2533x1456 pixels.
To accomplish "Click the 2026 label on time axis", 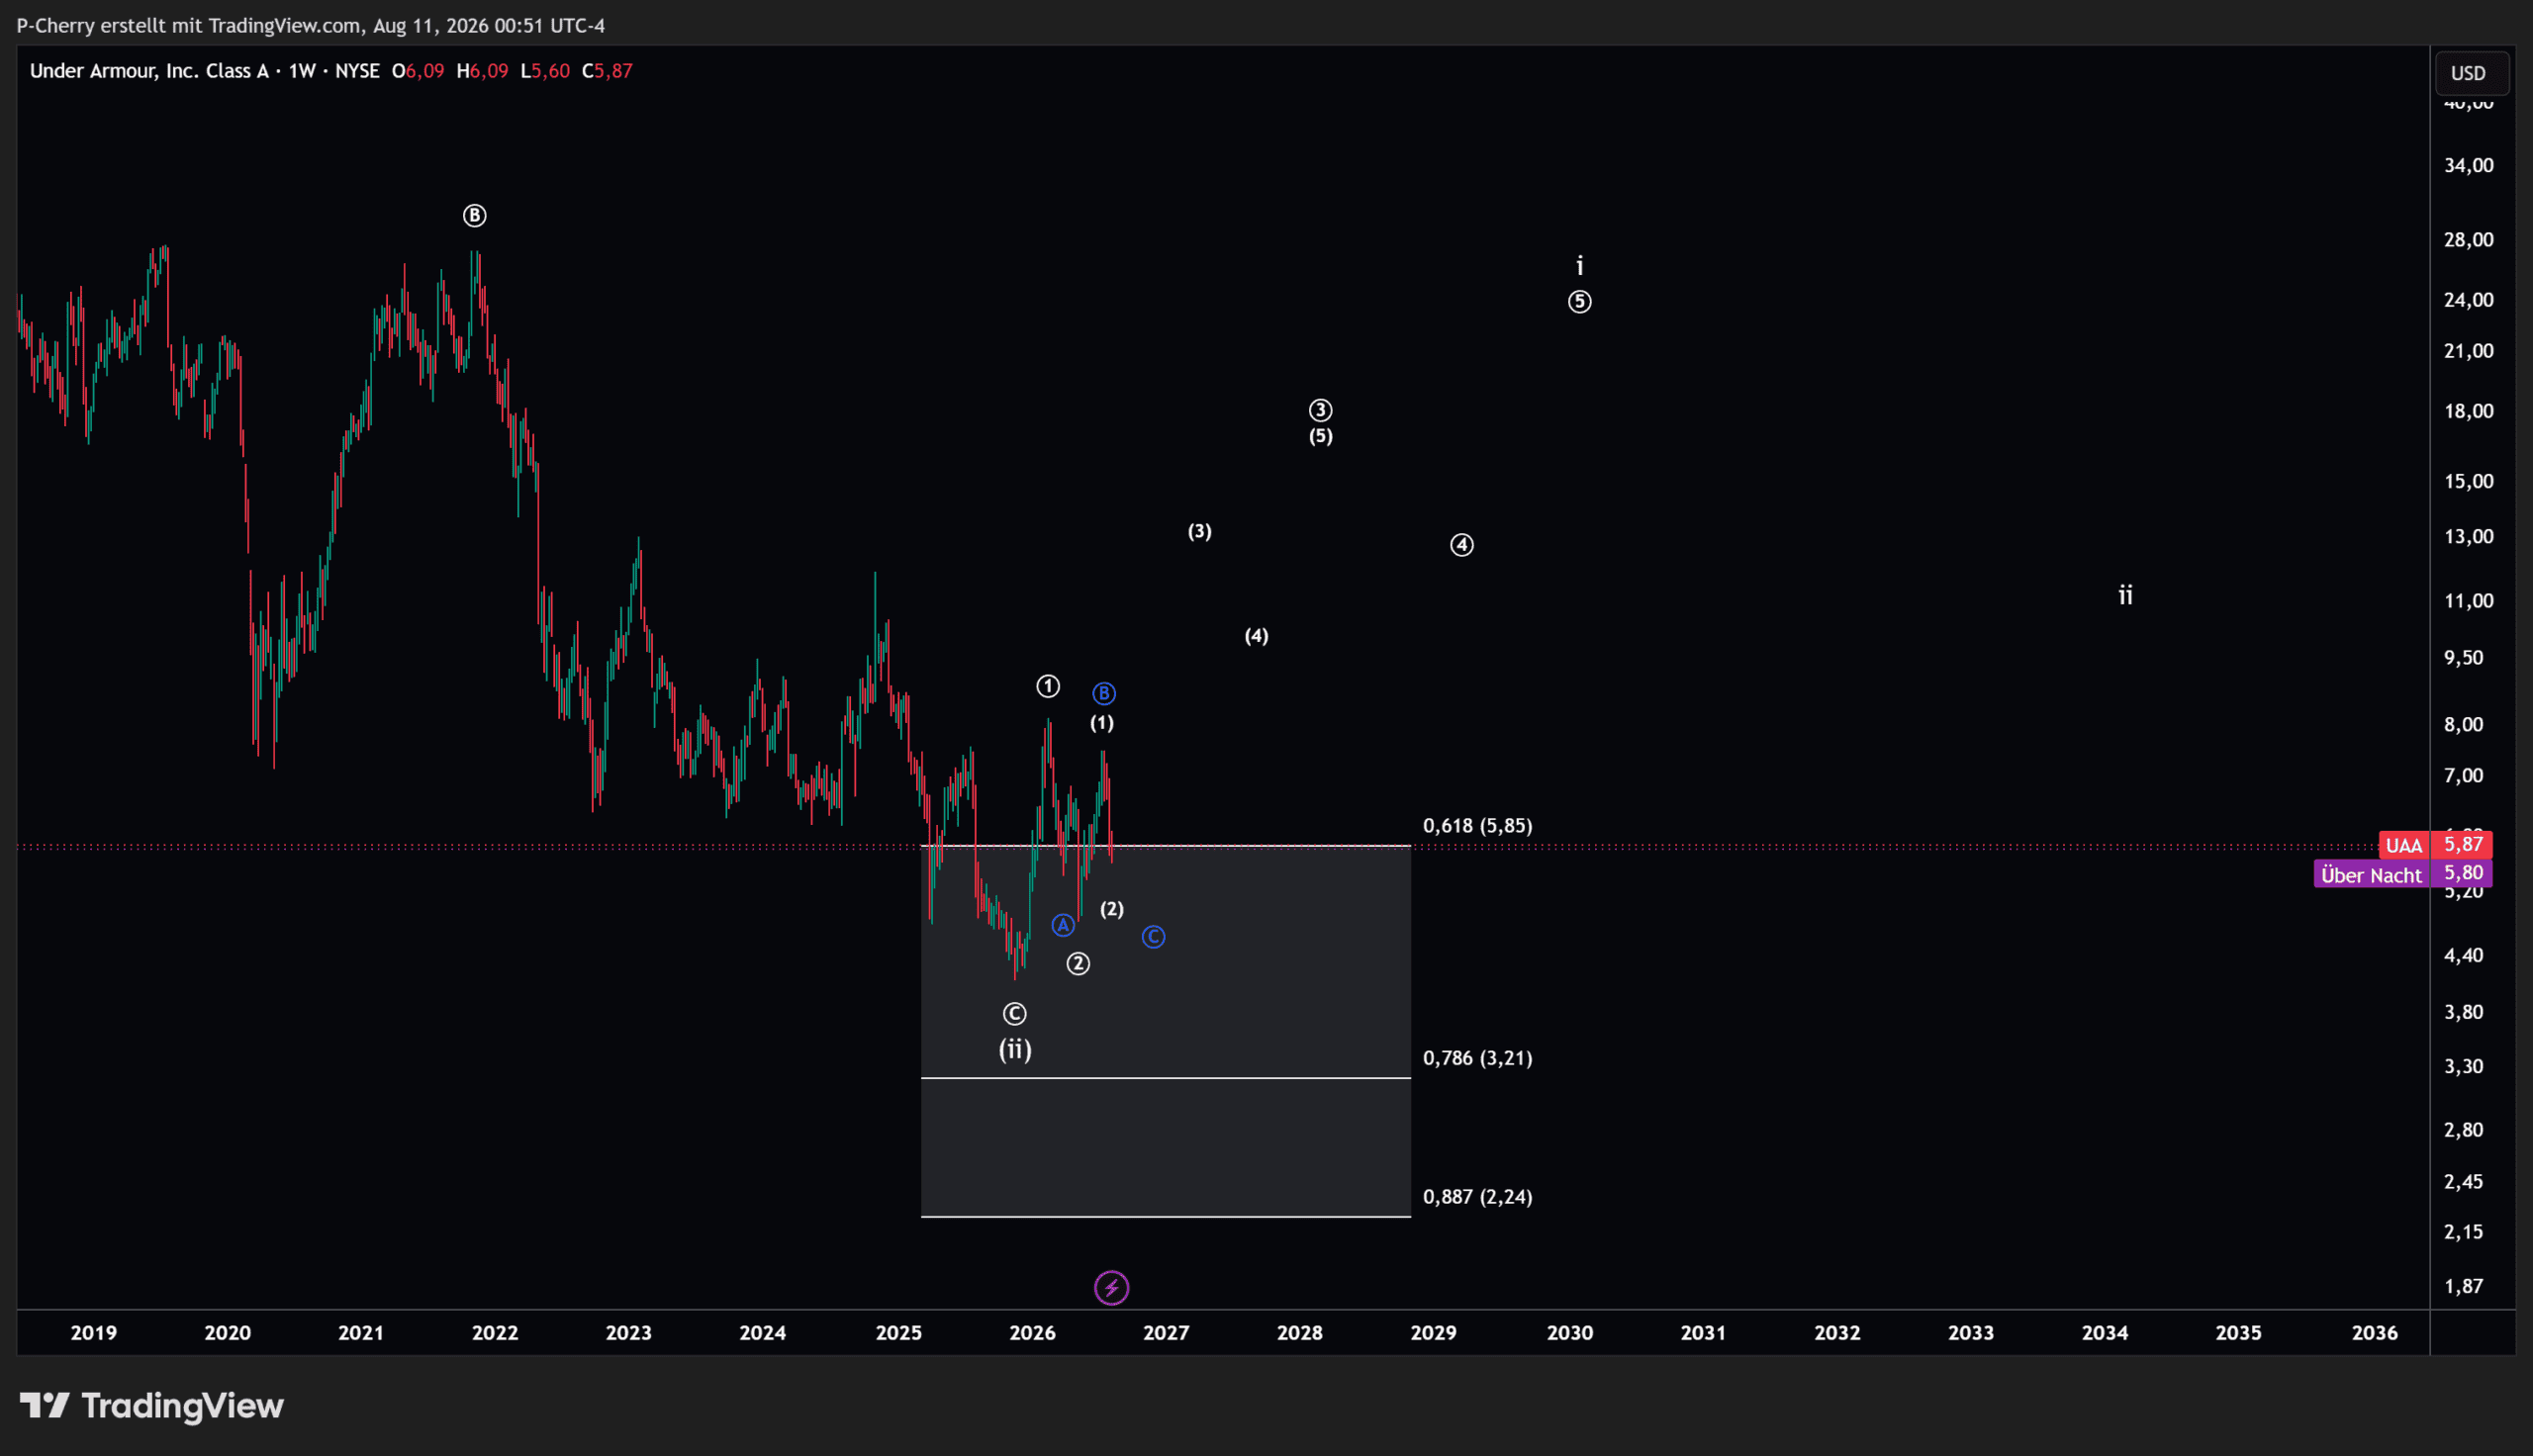I will (x=1032, y=1333).
